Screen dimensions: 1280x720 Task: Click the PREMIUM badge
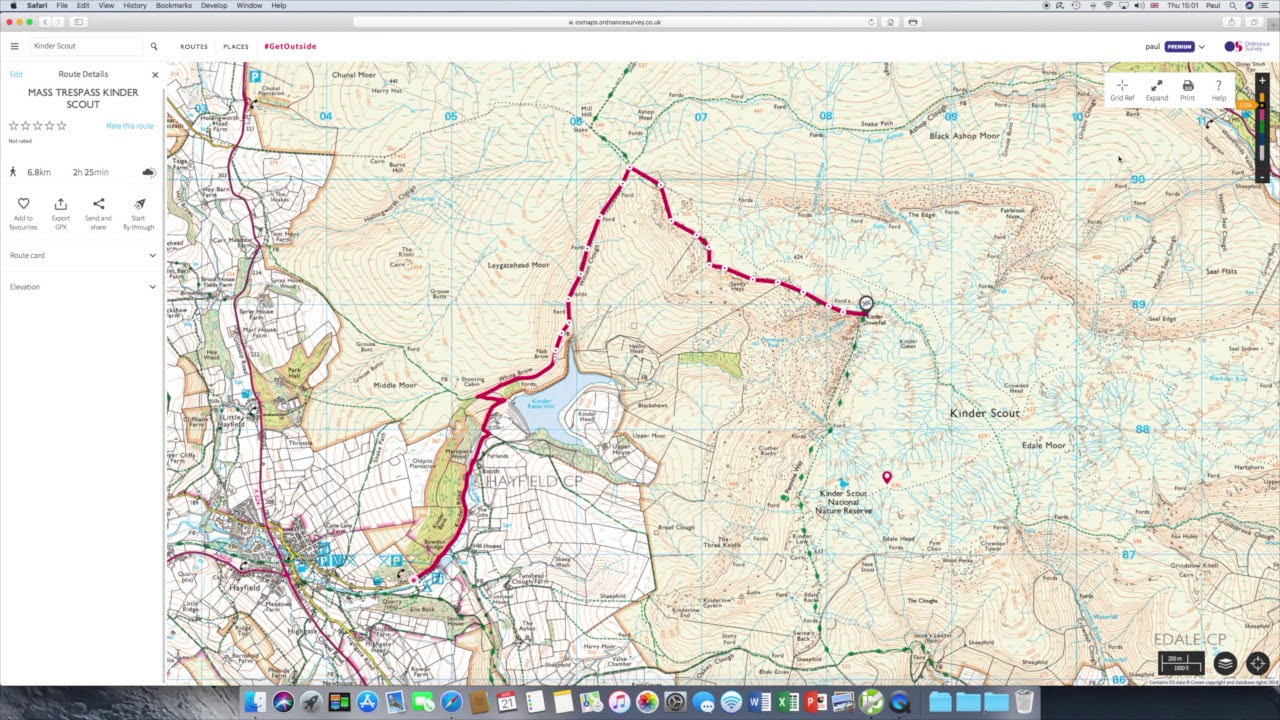pyautogui.click(x=1179, y=47)
